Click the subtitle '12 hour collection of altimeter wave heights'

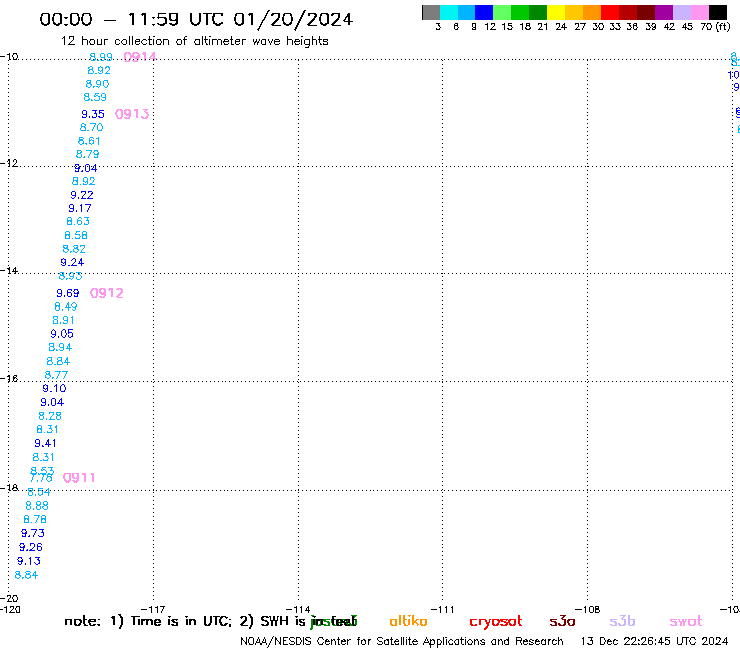(194, 41)
